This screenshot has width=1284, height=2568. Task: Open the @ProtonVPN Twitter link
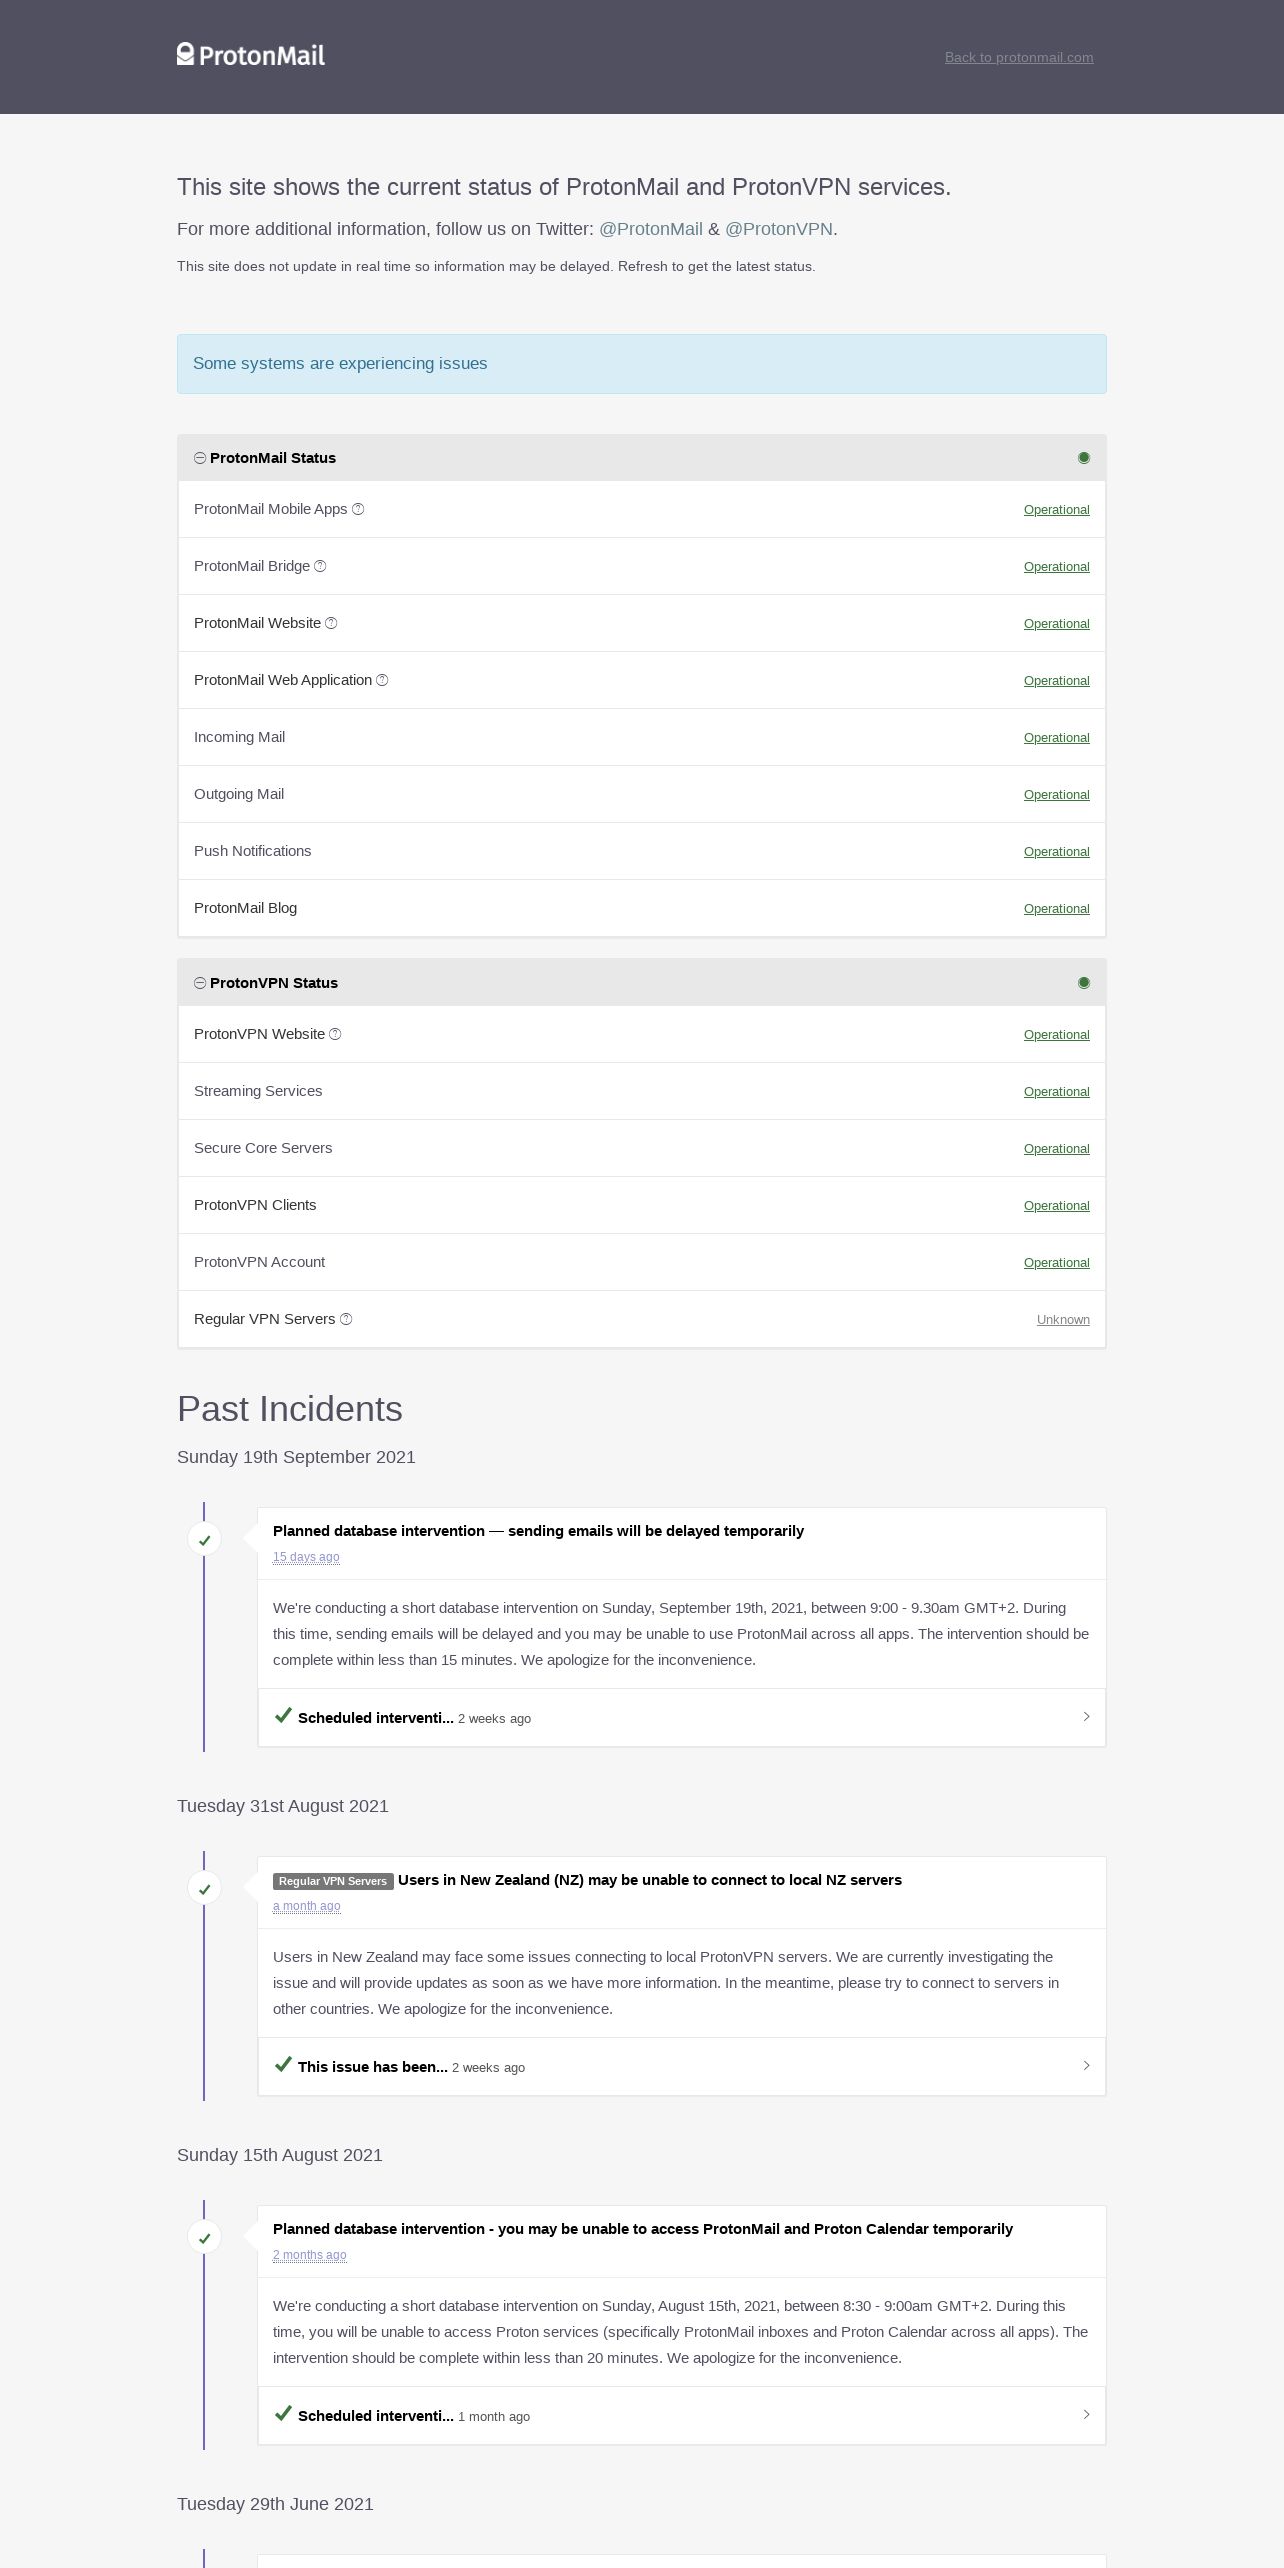(779, 229)
